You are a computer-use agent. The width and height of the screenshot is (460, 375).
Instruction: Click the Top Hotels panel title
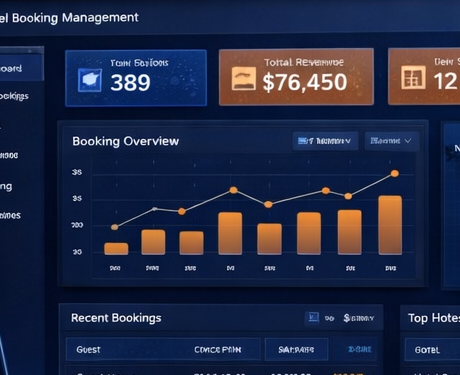click(x=434, y=318)
